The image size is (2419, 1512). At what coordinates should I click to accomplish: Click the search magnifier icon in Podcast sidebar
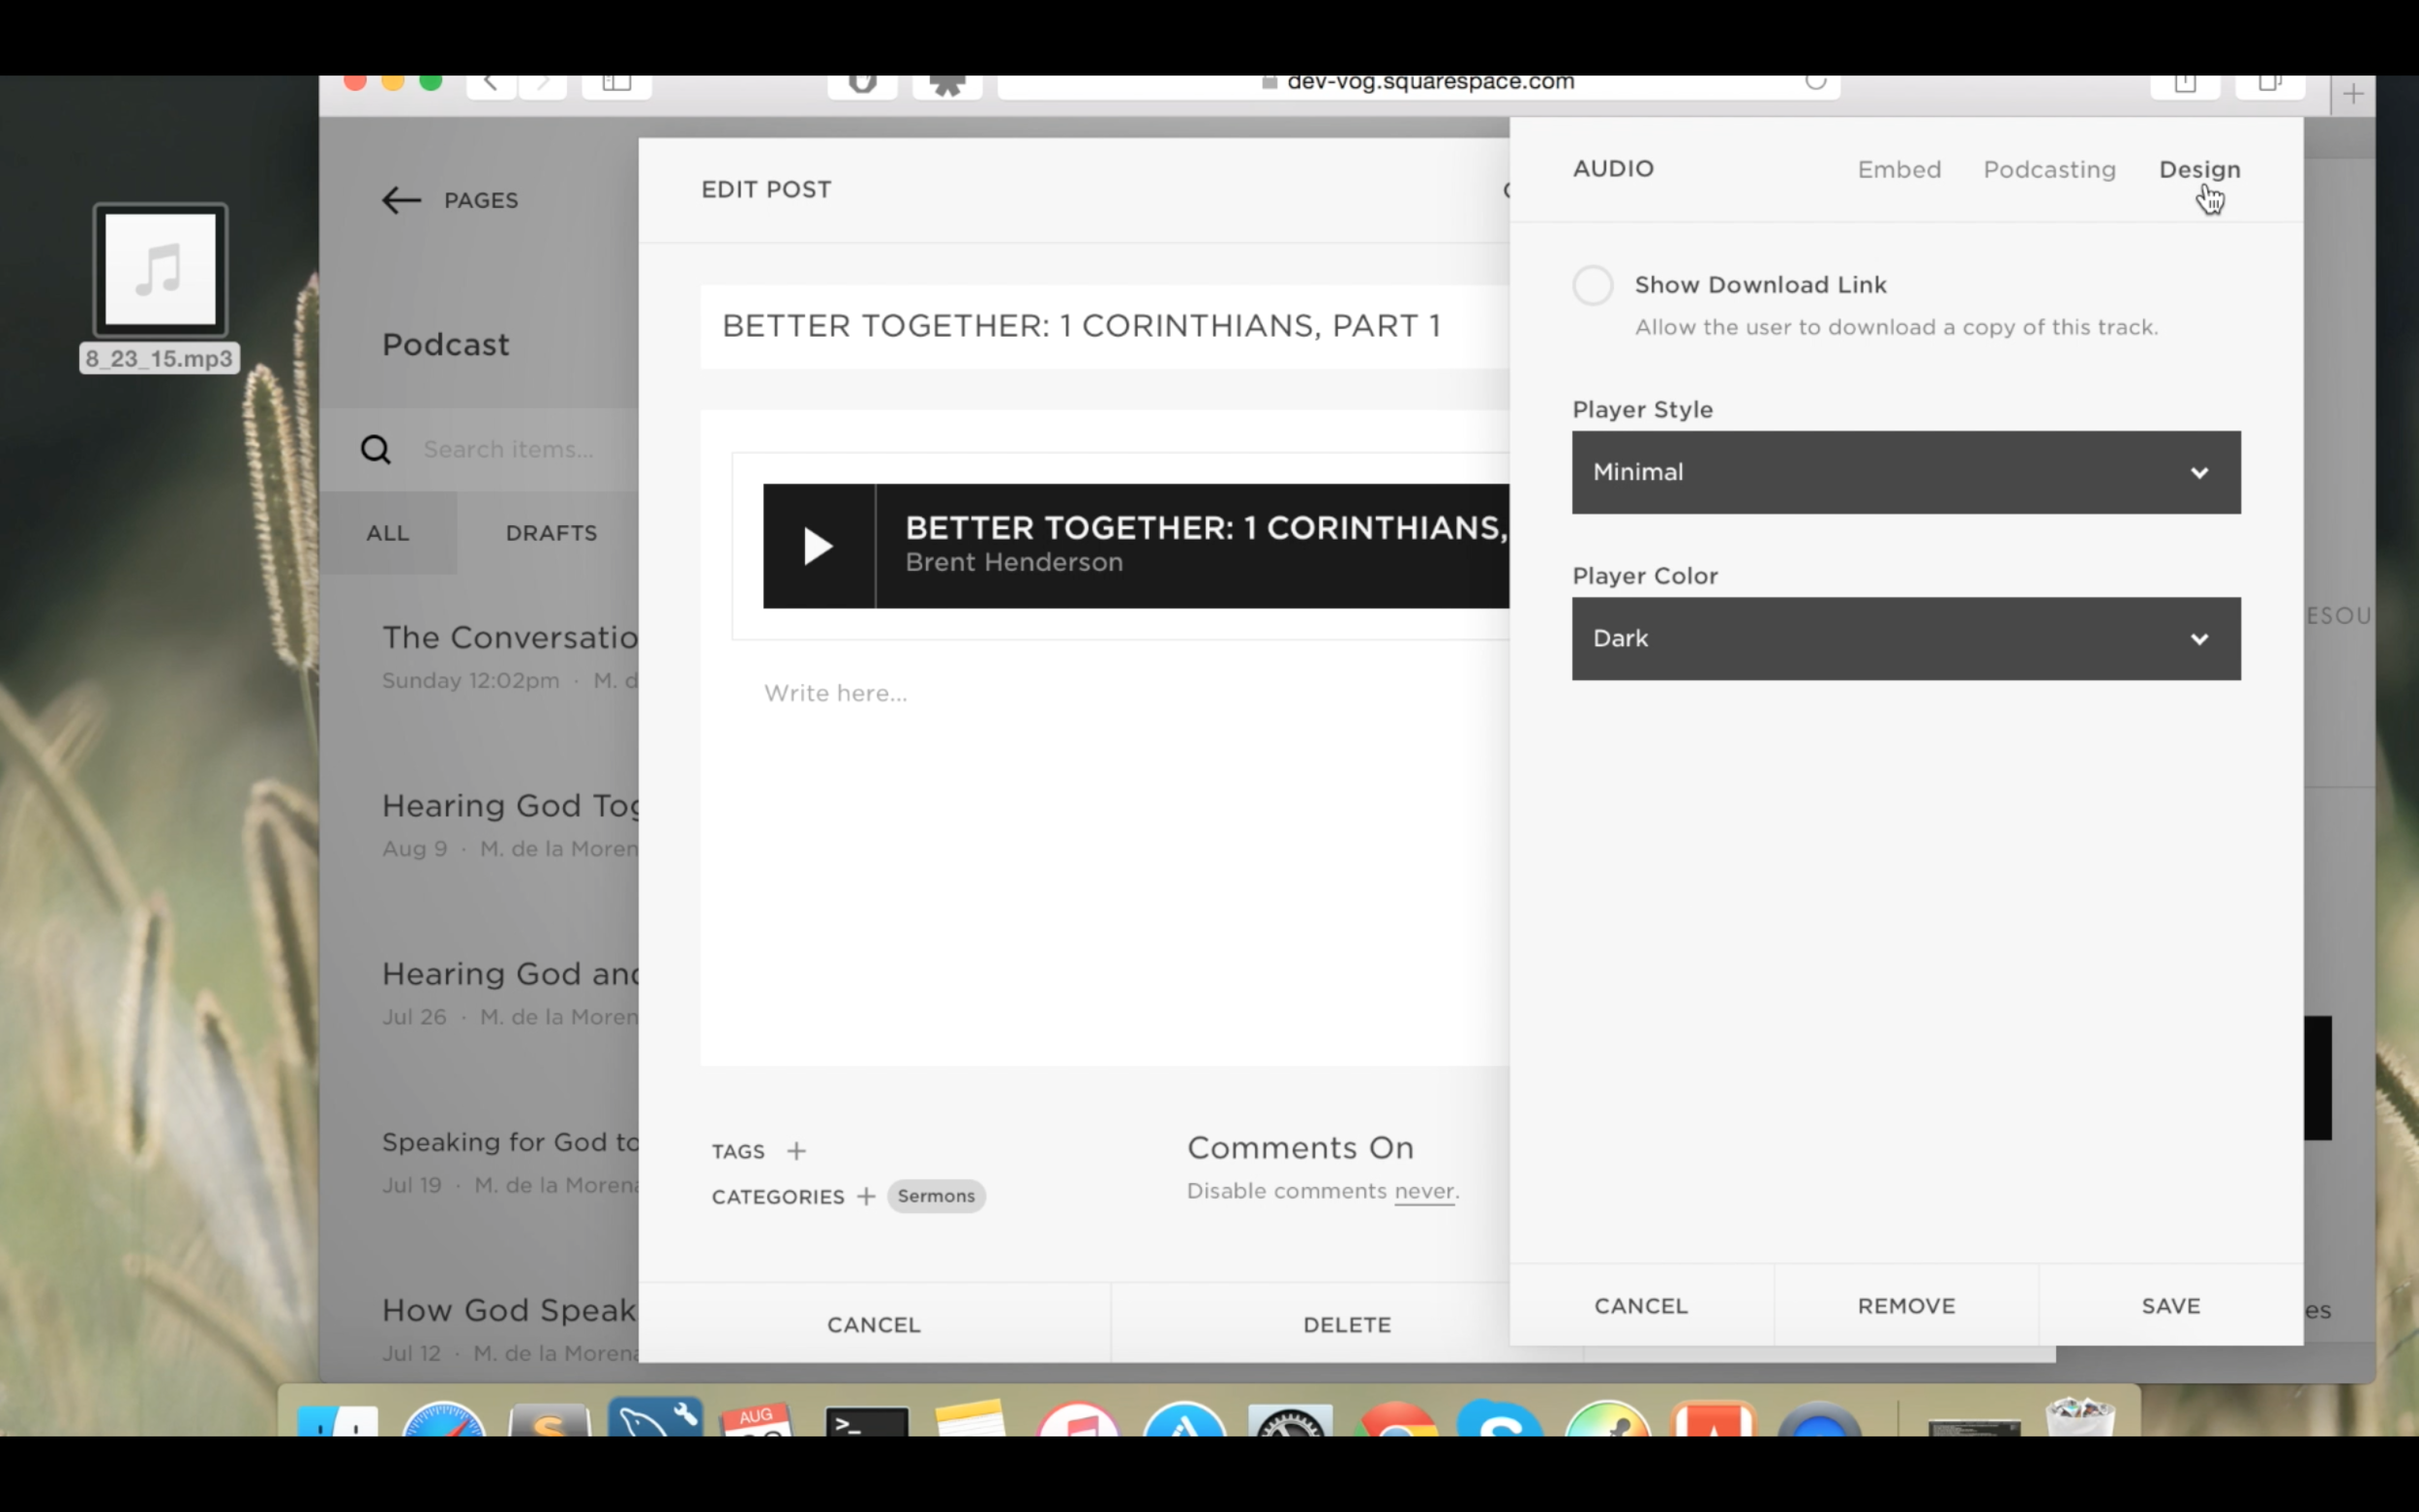(376, 450)
